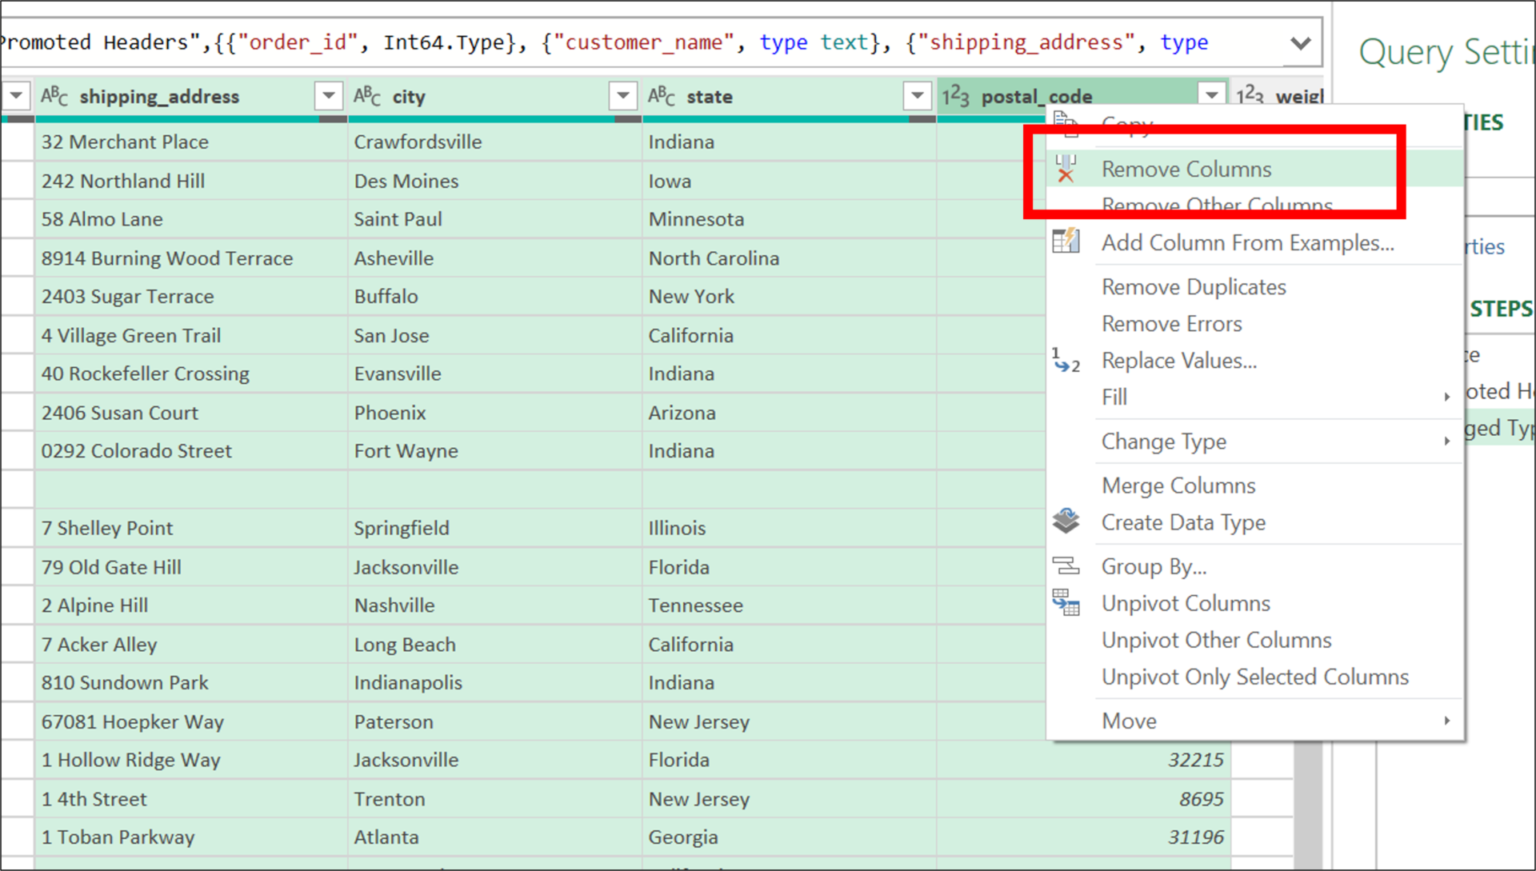This screenshot has height=871, width=1536.
Task: Expand the Fill submenu arrow
Action: coord(1447,397)
